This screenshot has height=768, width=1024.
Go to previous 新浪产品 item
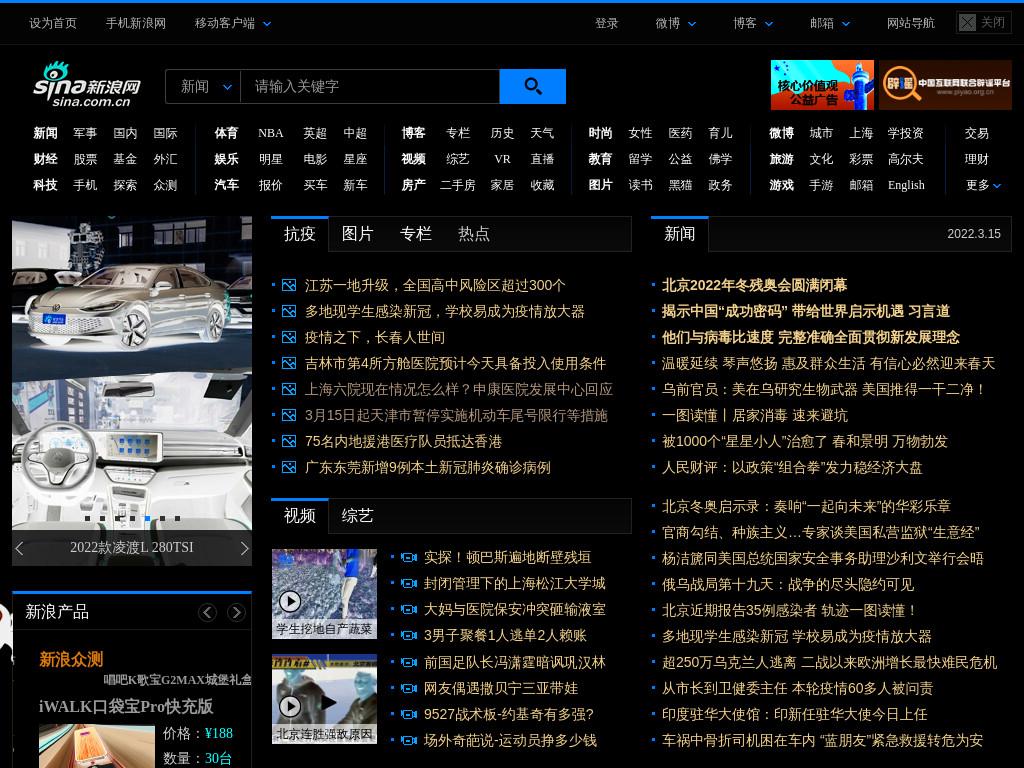(208, 613)
